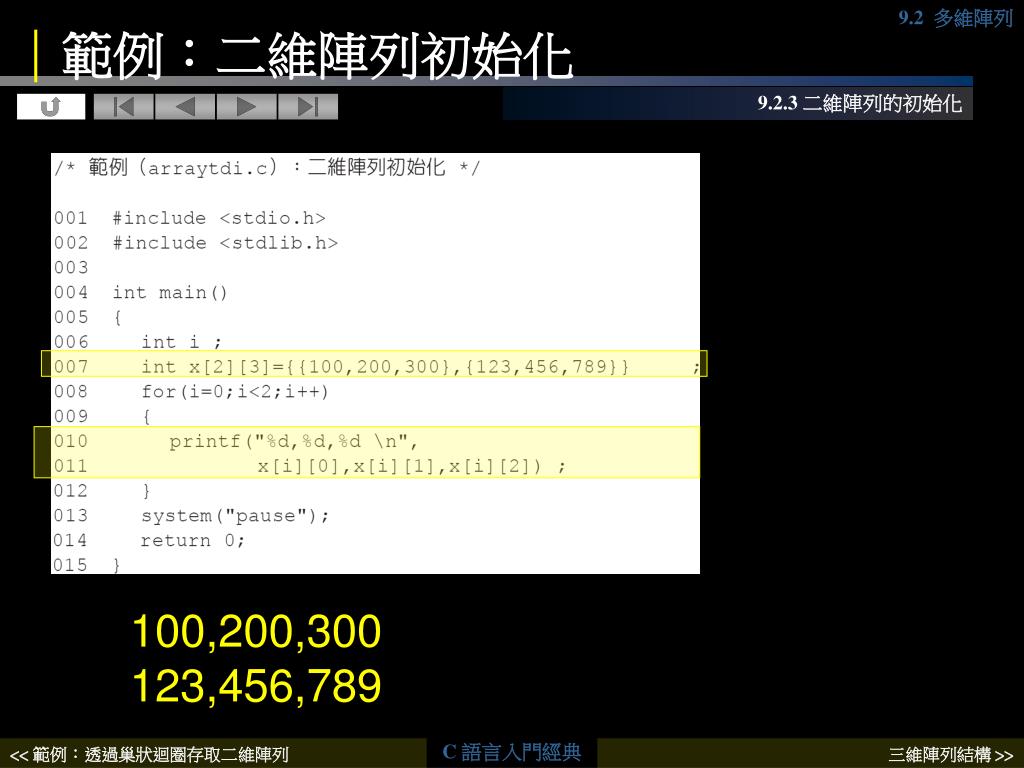
Task: Go to the previous slide arrow
Action: [x=185, y=106]
